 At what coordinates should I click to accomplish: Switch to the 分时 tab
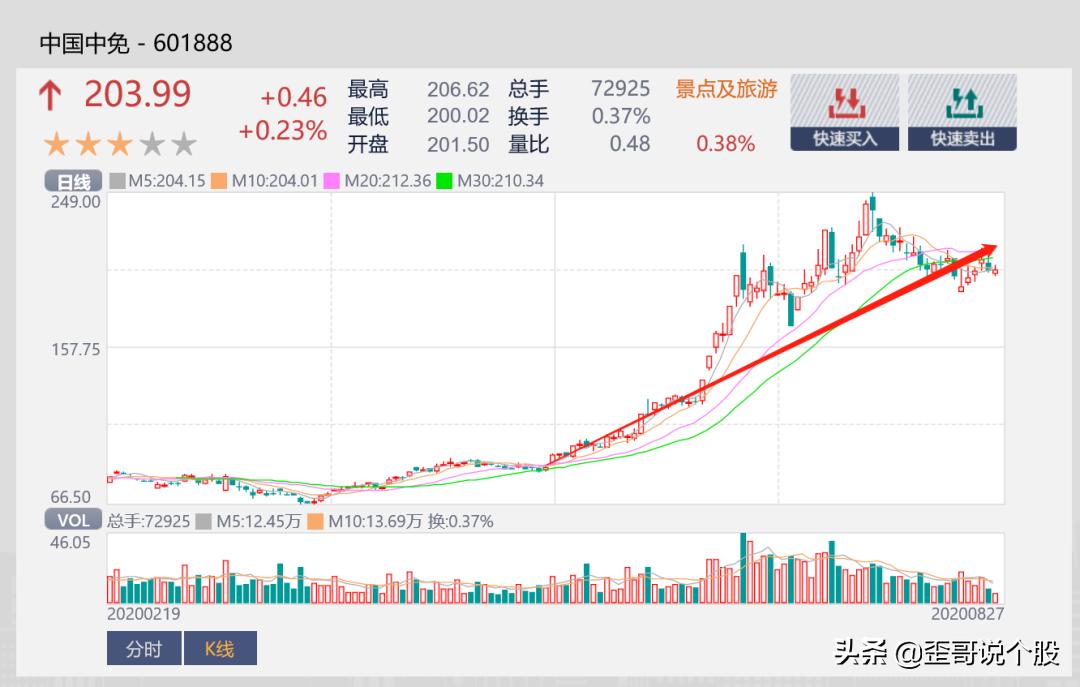point(143,649)
